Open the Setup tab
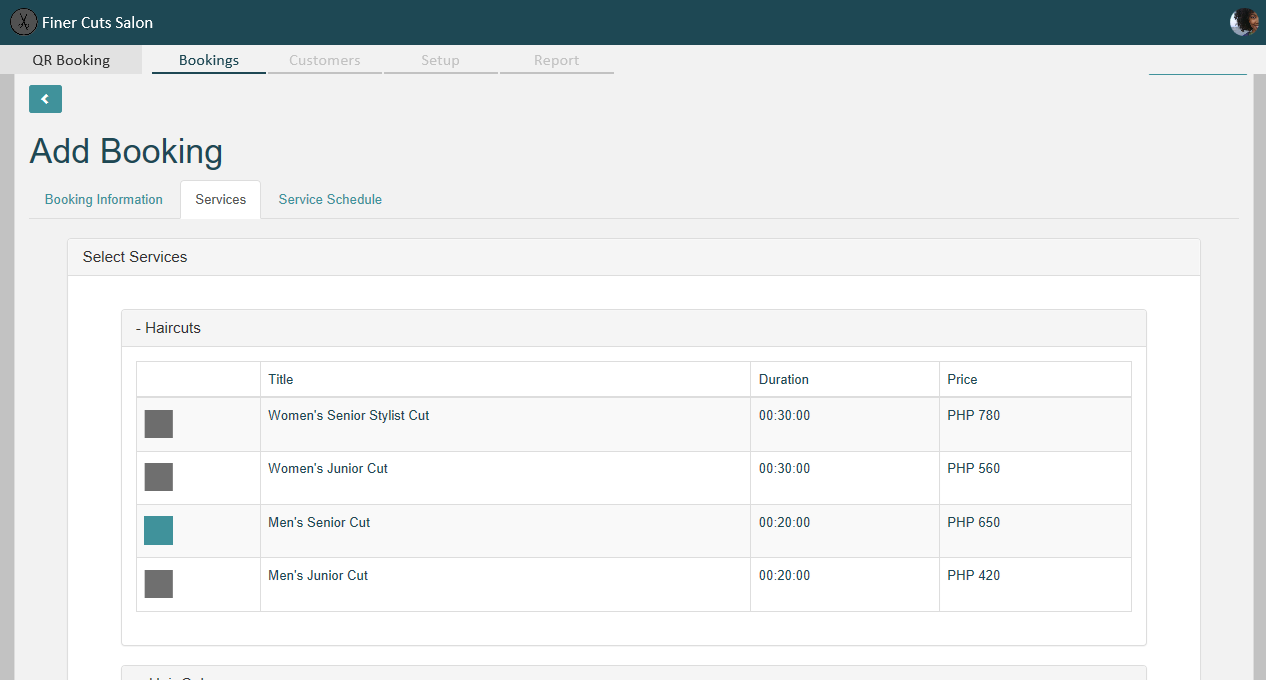The height and width of the screenshot is (680, 1266). (440, 60)
